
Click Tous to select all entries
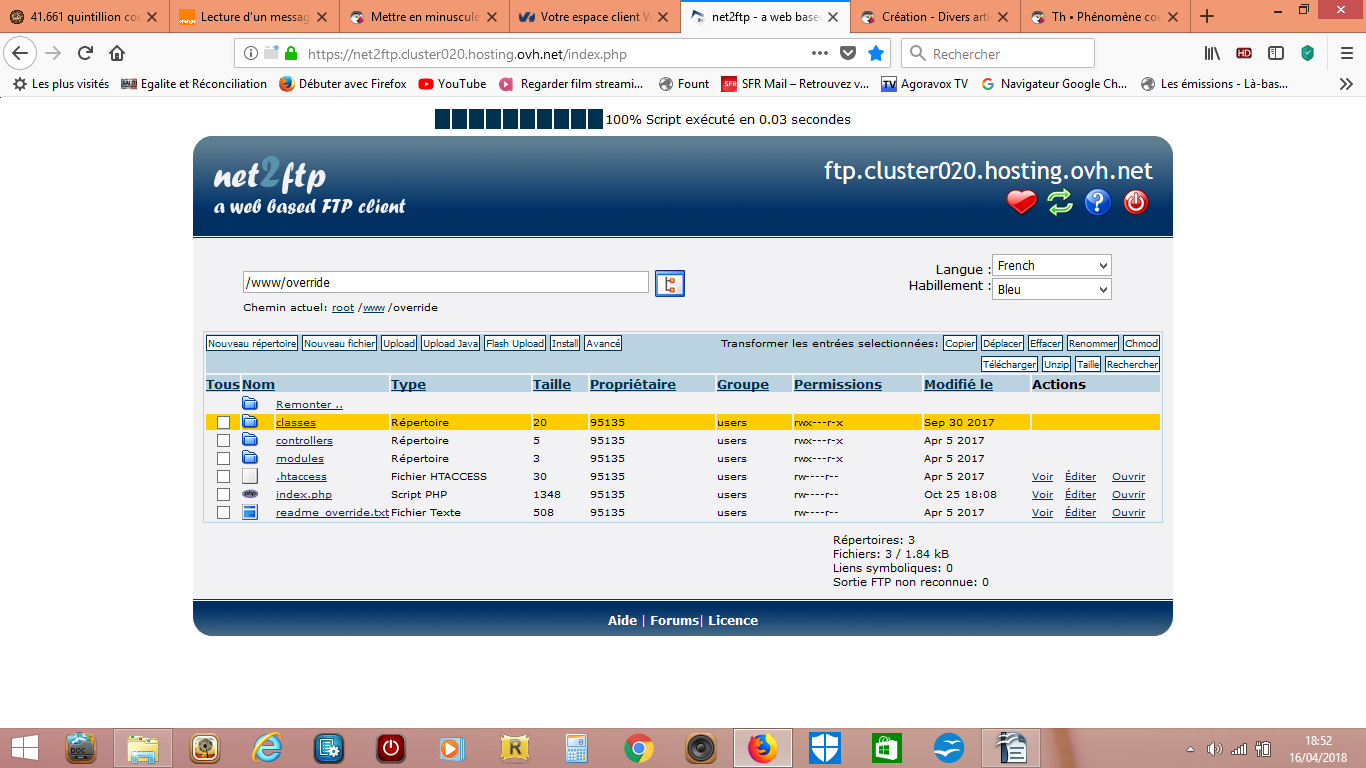tap(223, 384)
